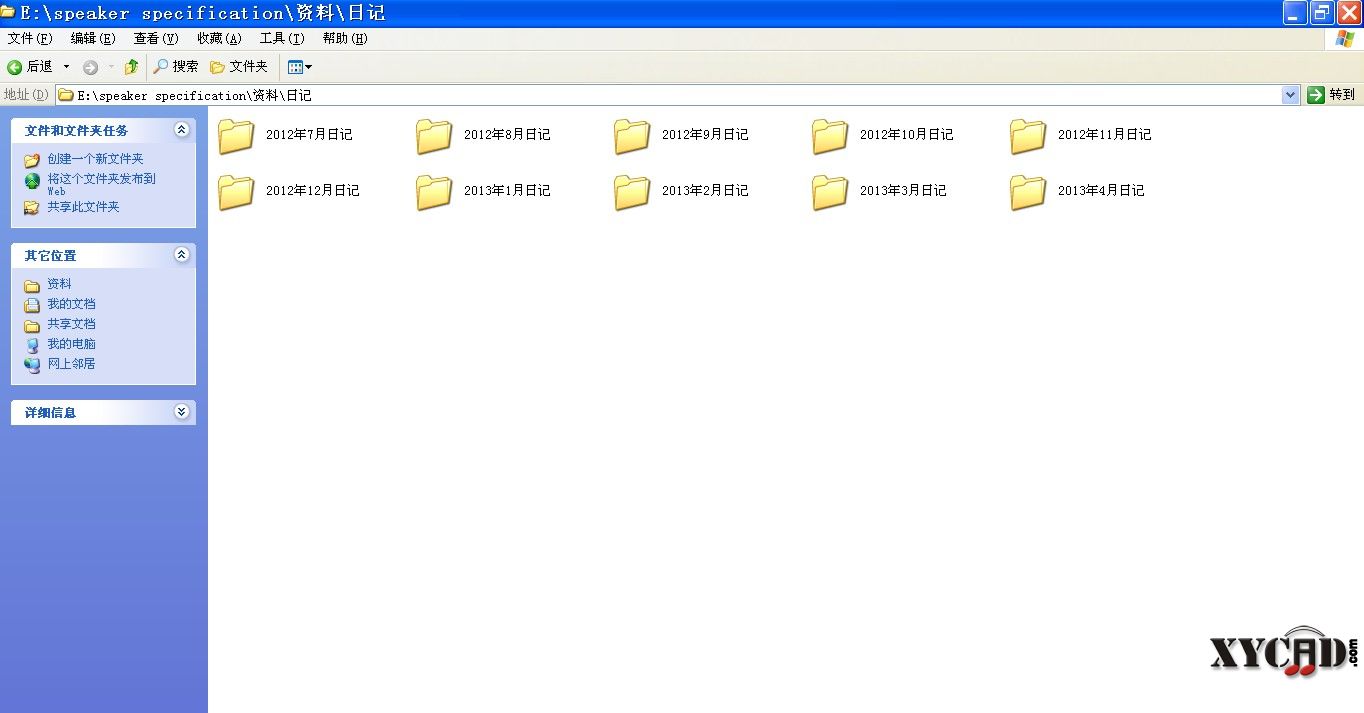Select the 2012年9月日记 folder icon

pos(633,136)
